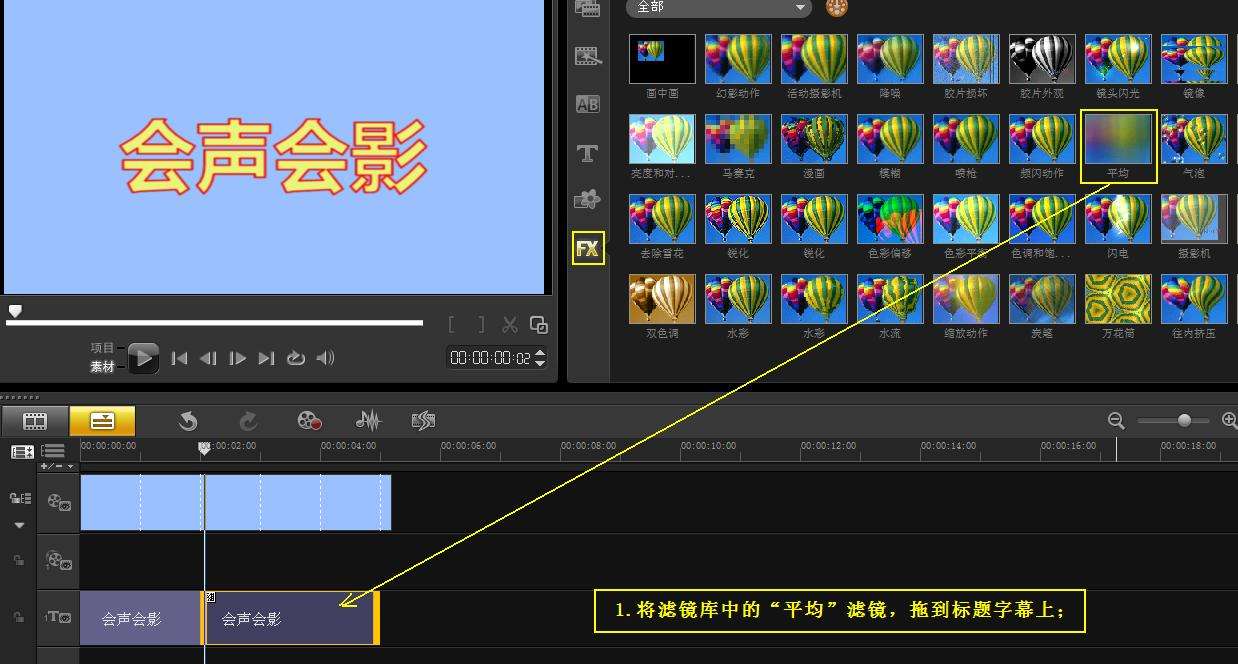Expand the 全部 filter category dropdown
Viewport: 1238px width, 664px height.
pyautogui.click(x=800, y=8)
